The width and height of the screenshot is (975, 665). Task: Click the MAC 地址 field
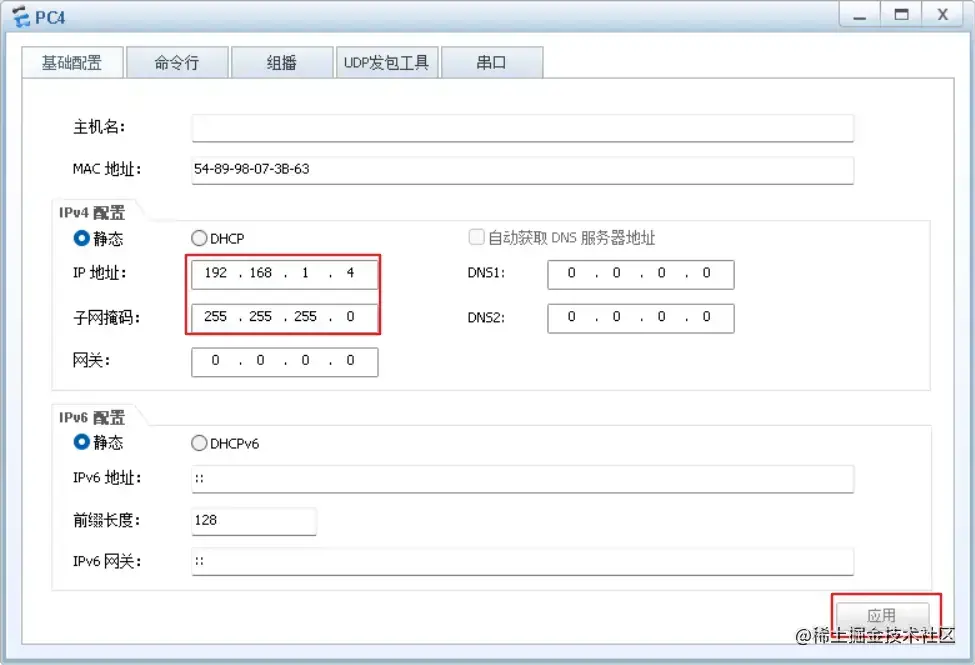point(522,170)
